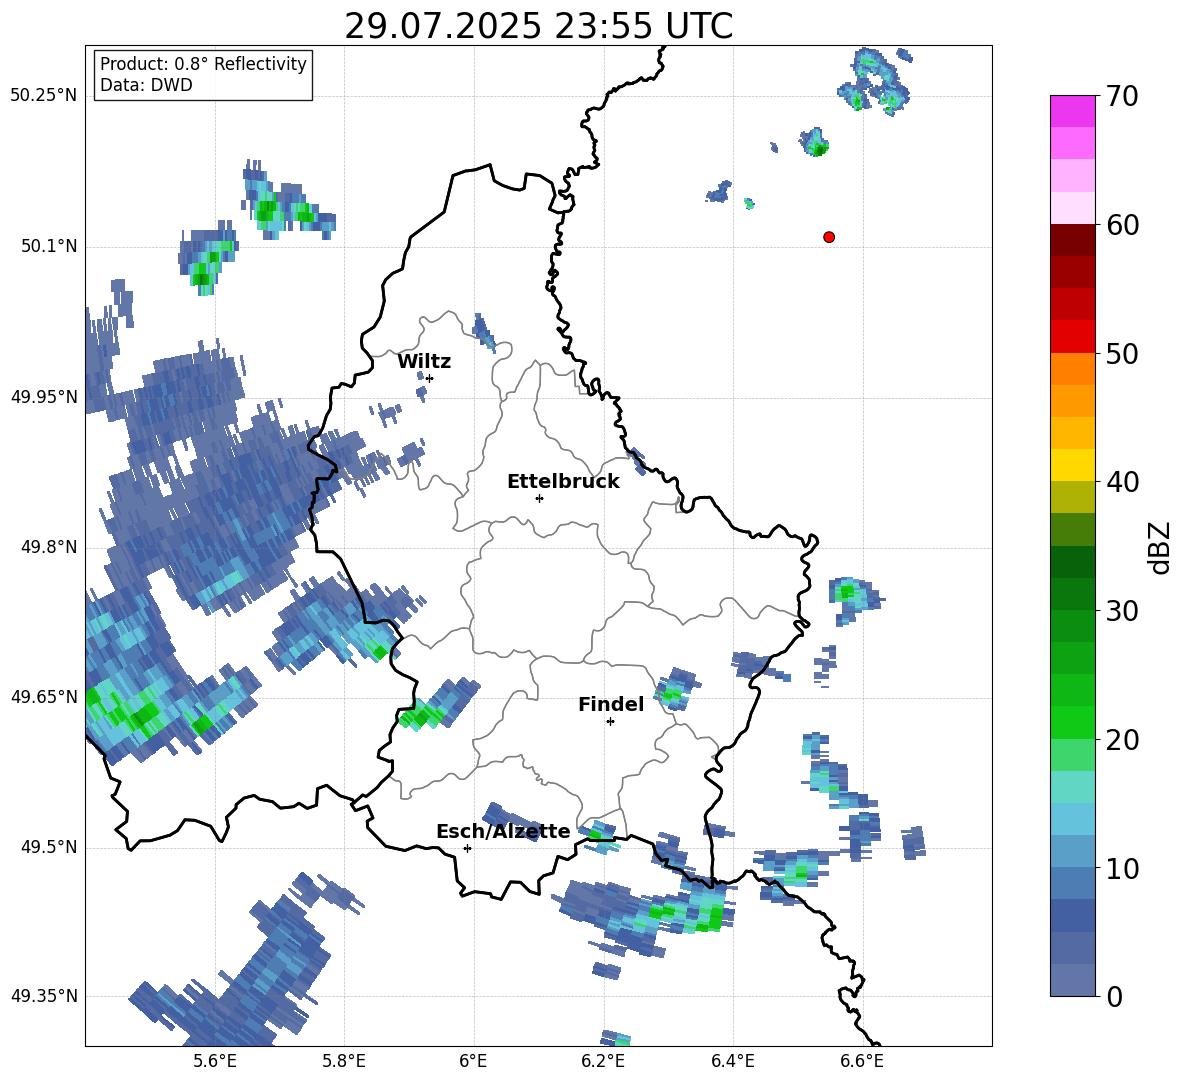Screen dimensions: 1184x1081
Task: Click the 49.8°N latitude label
Action: coord(49,547)
